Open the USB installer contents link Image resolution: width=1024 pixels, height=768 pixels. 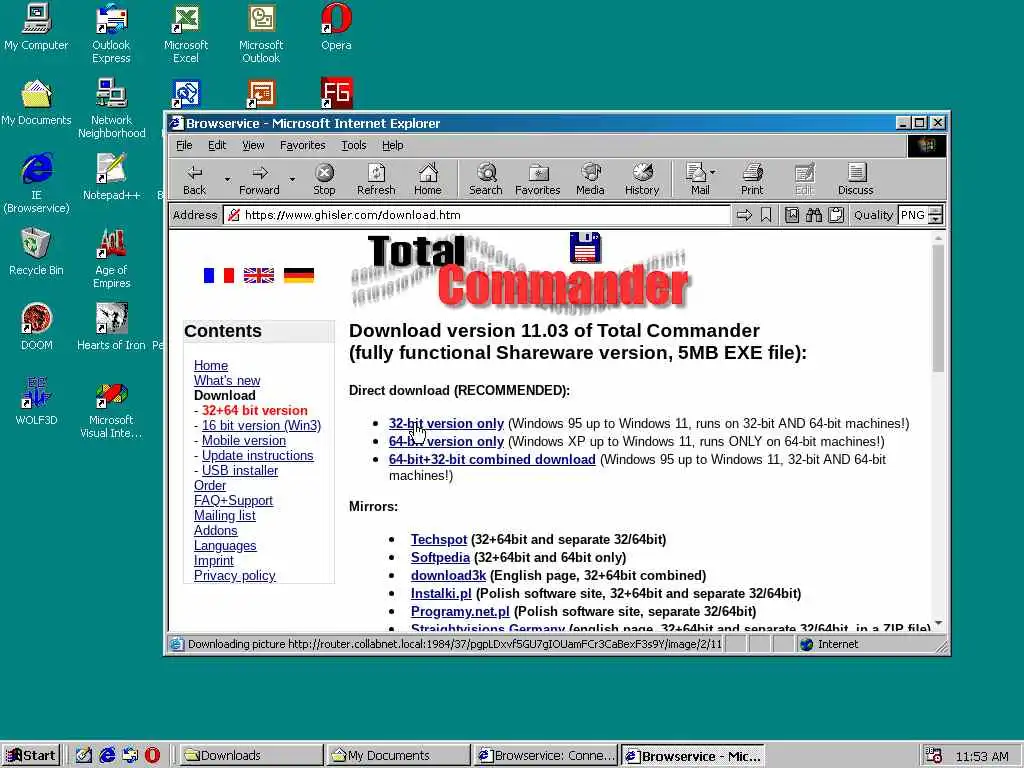tap(240, 470)
